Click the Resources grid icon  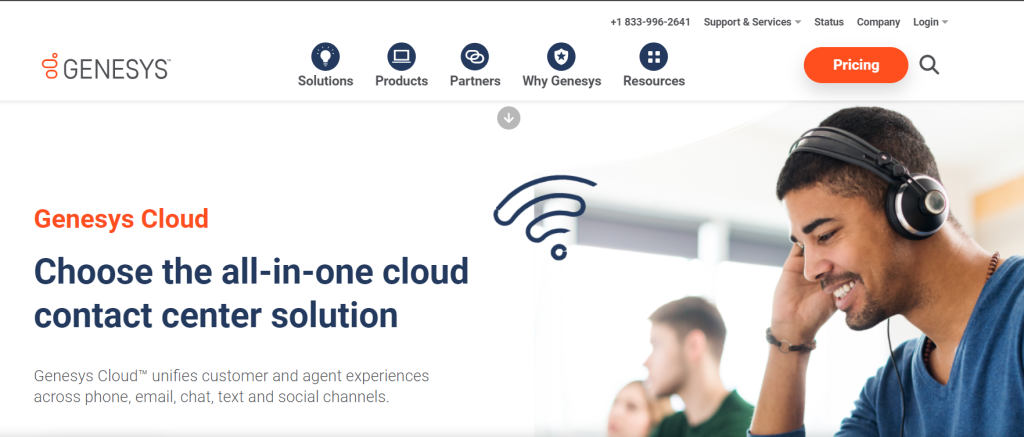click(x=653, y=57)
